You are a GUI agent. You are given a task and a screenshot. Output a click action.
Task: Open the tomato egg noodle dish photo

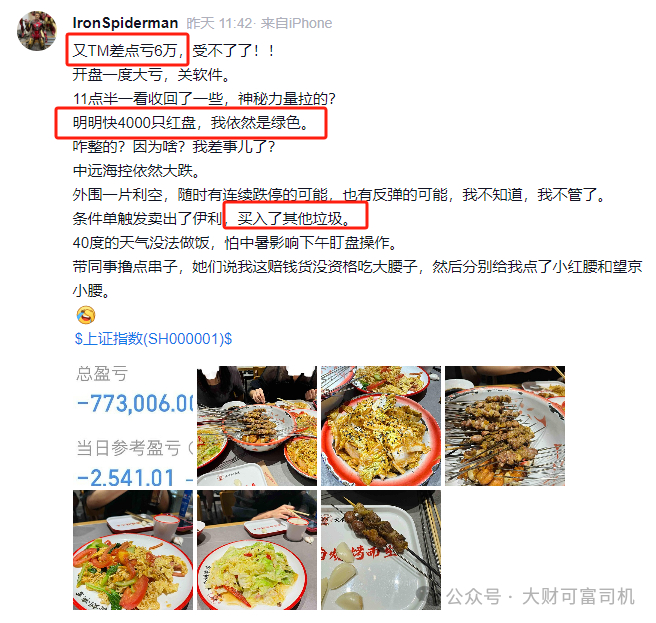133,550
